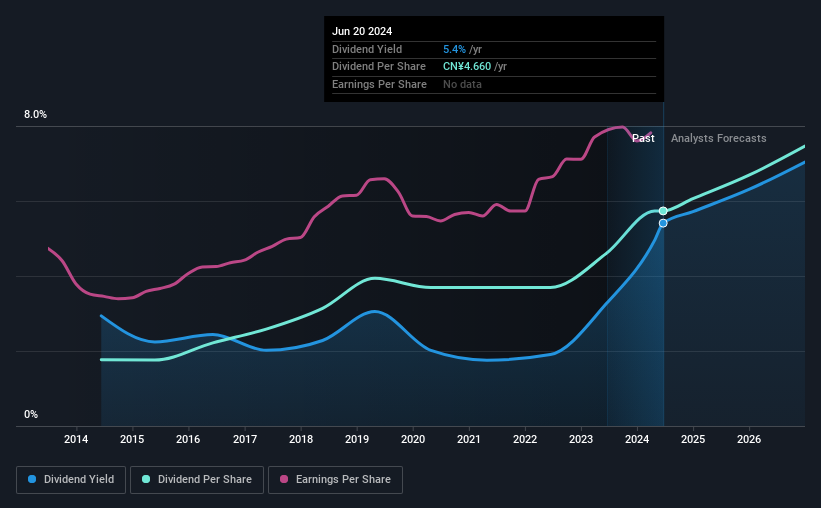Click the No data value in tooltip
This screenshot has height=508, width=821.
[x=462, y=84]
